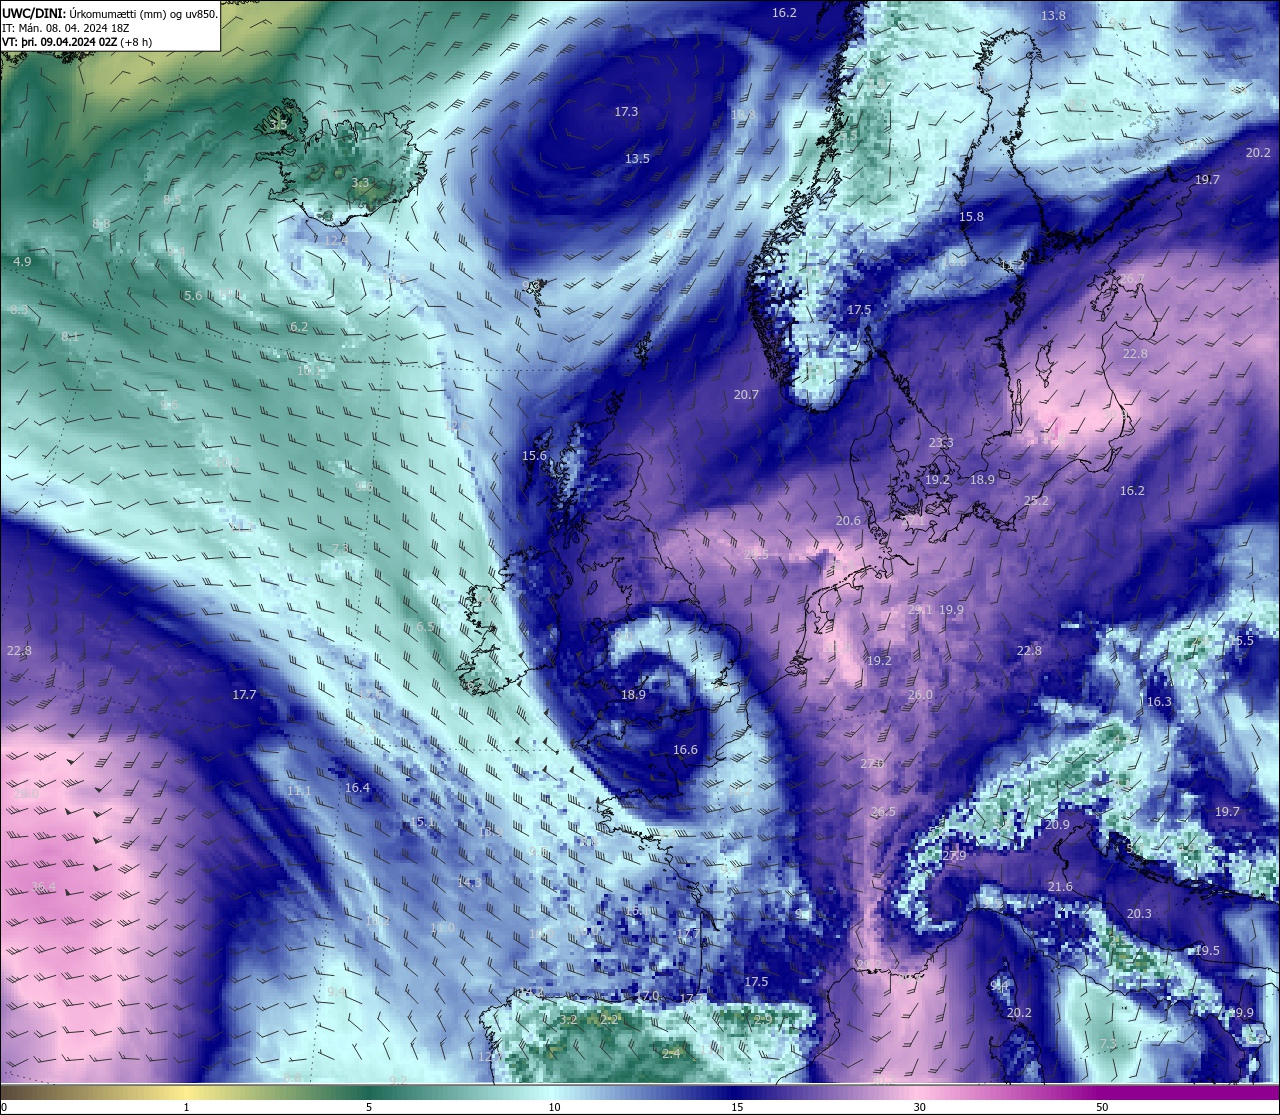Click the legend label 50
Screen dimensions: 1280x1115
click(1102, 1107)
